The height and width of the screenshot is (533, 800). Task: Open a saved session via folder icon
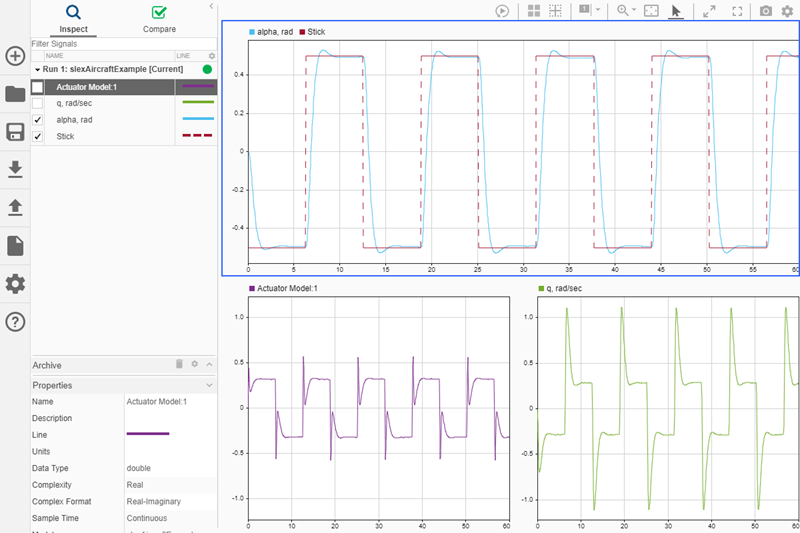pyautogui.click(x=15, y=94)
